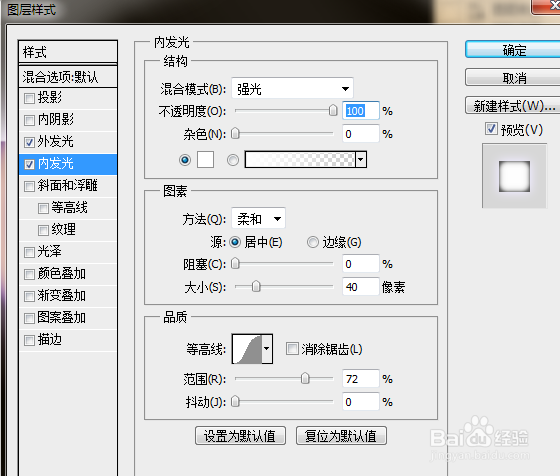Screen dimensions: 560x476
Task: Click the style preview thumbnail
Action: 514,176
